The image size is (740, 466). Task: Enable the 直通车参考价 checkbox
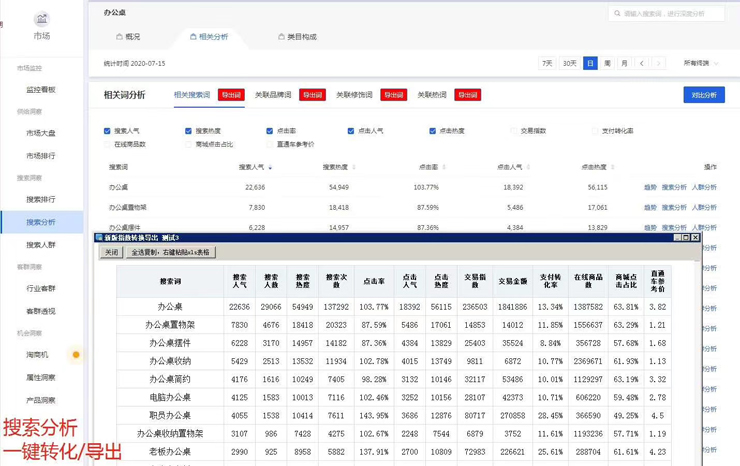pyautogui.click(x=269, y=144)
